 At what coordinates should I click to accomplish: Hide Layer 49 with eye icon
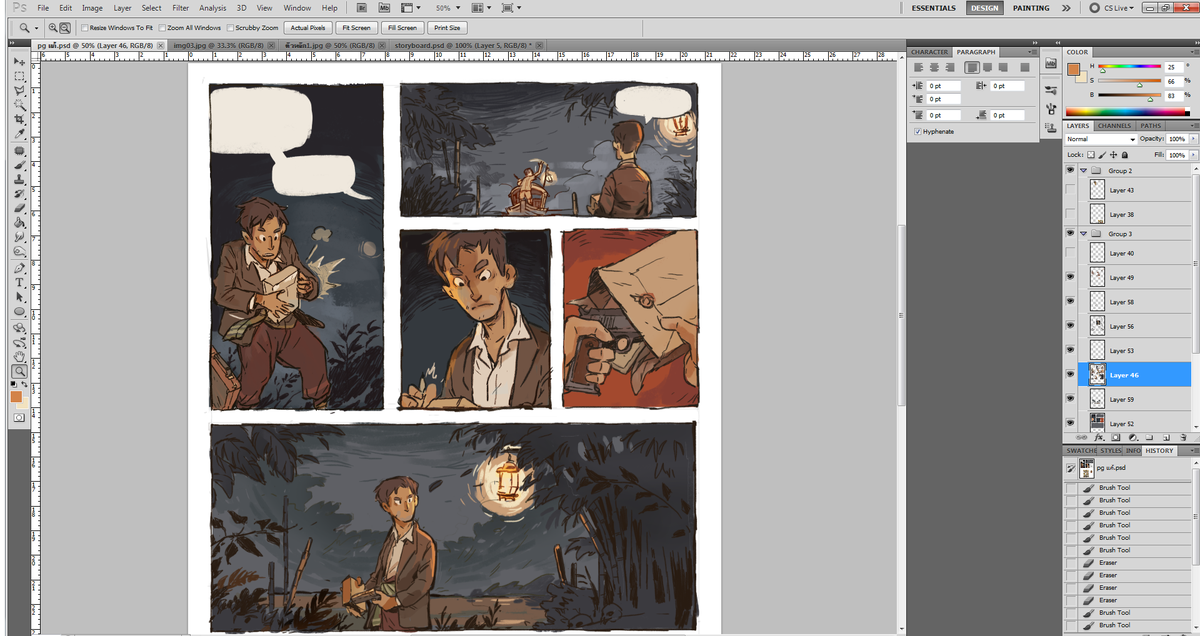click(x=1071, y=277)
